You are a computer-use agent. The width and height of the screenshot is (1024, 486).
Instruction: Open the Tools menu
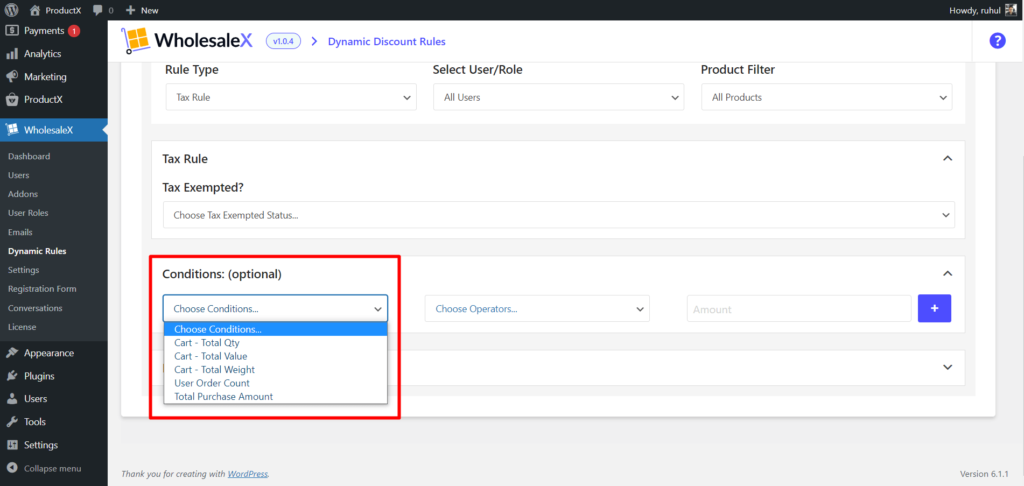35,422
